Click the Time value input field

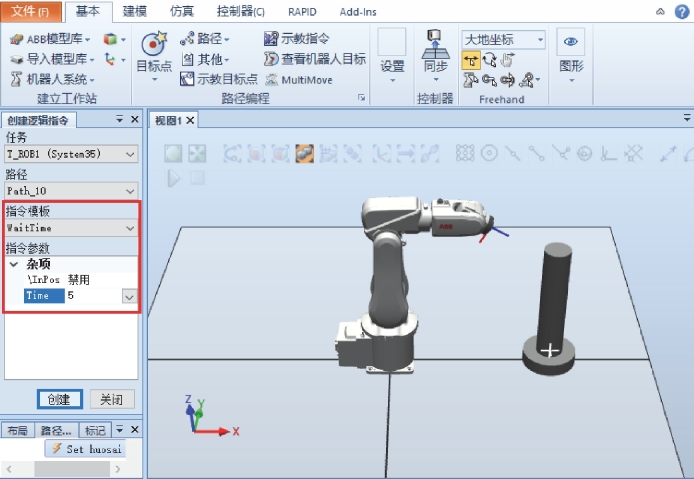(92, 296)
